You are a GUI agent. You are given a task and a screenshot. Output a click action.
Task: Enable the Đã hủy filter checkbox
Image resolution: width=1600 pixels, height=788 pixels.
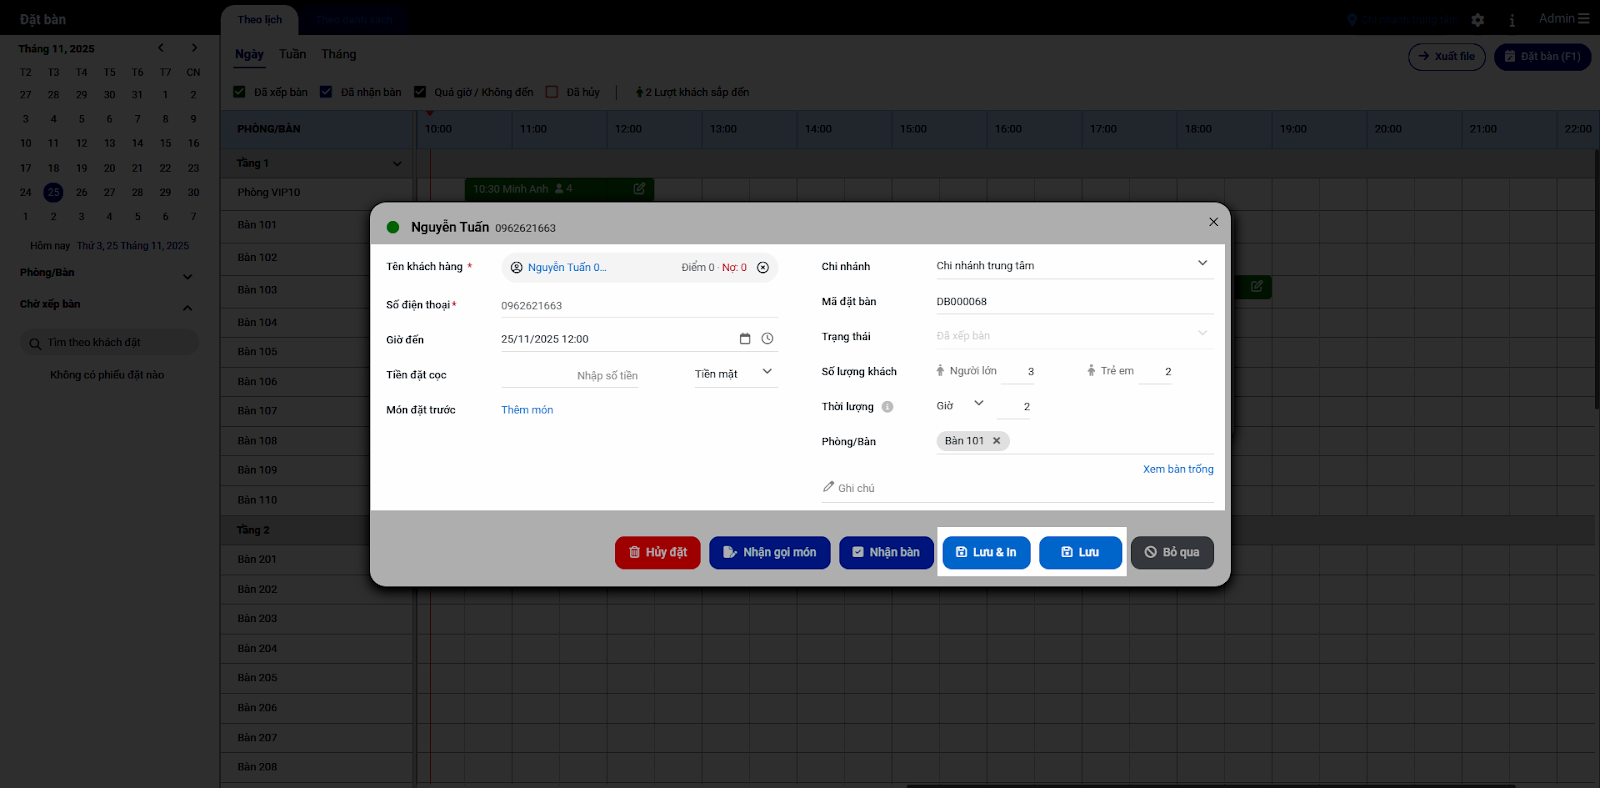pos(552,92)
